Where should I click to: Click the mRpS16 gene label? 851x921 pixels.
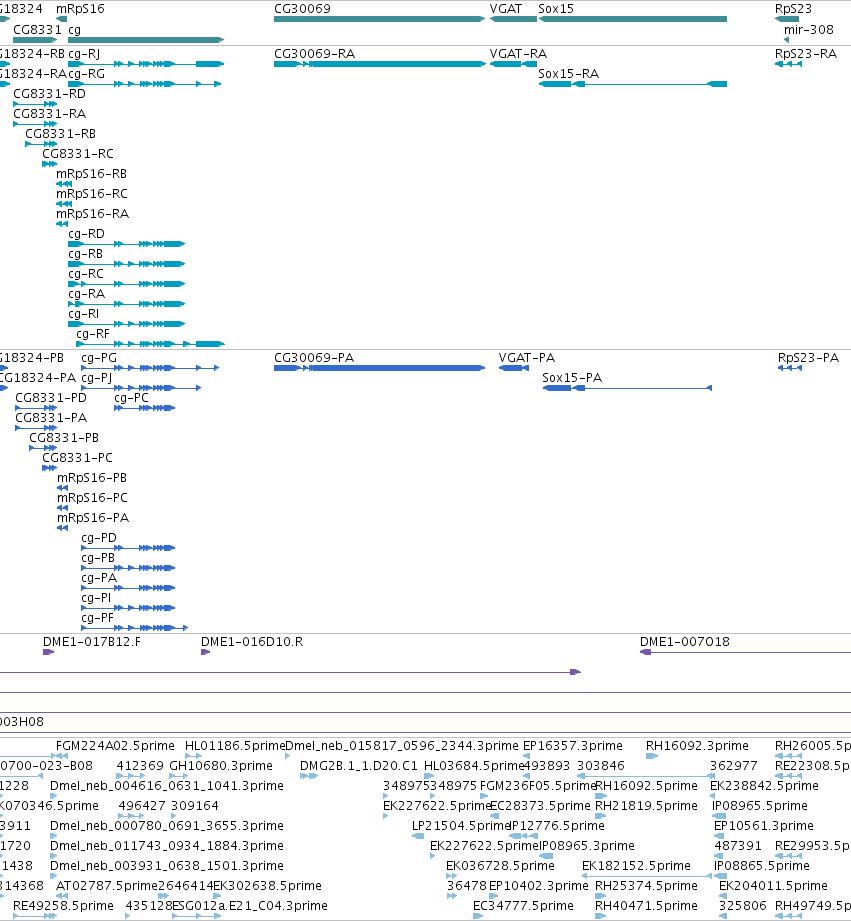coord(80,9)
